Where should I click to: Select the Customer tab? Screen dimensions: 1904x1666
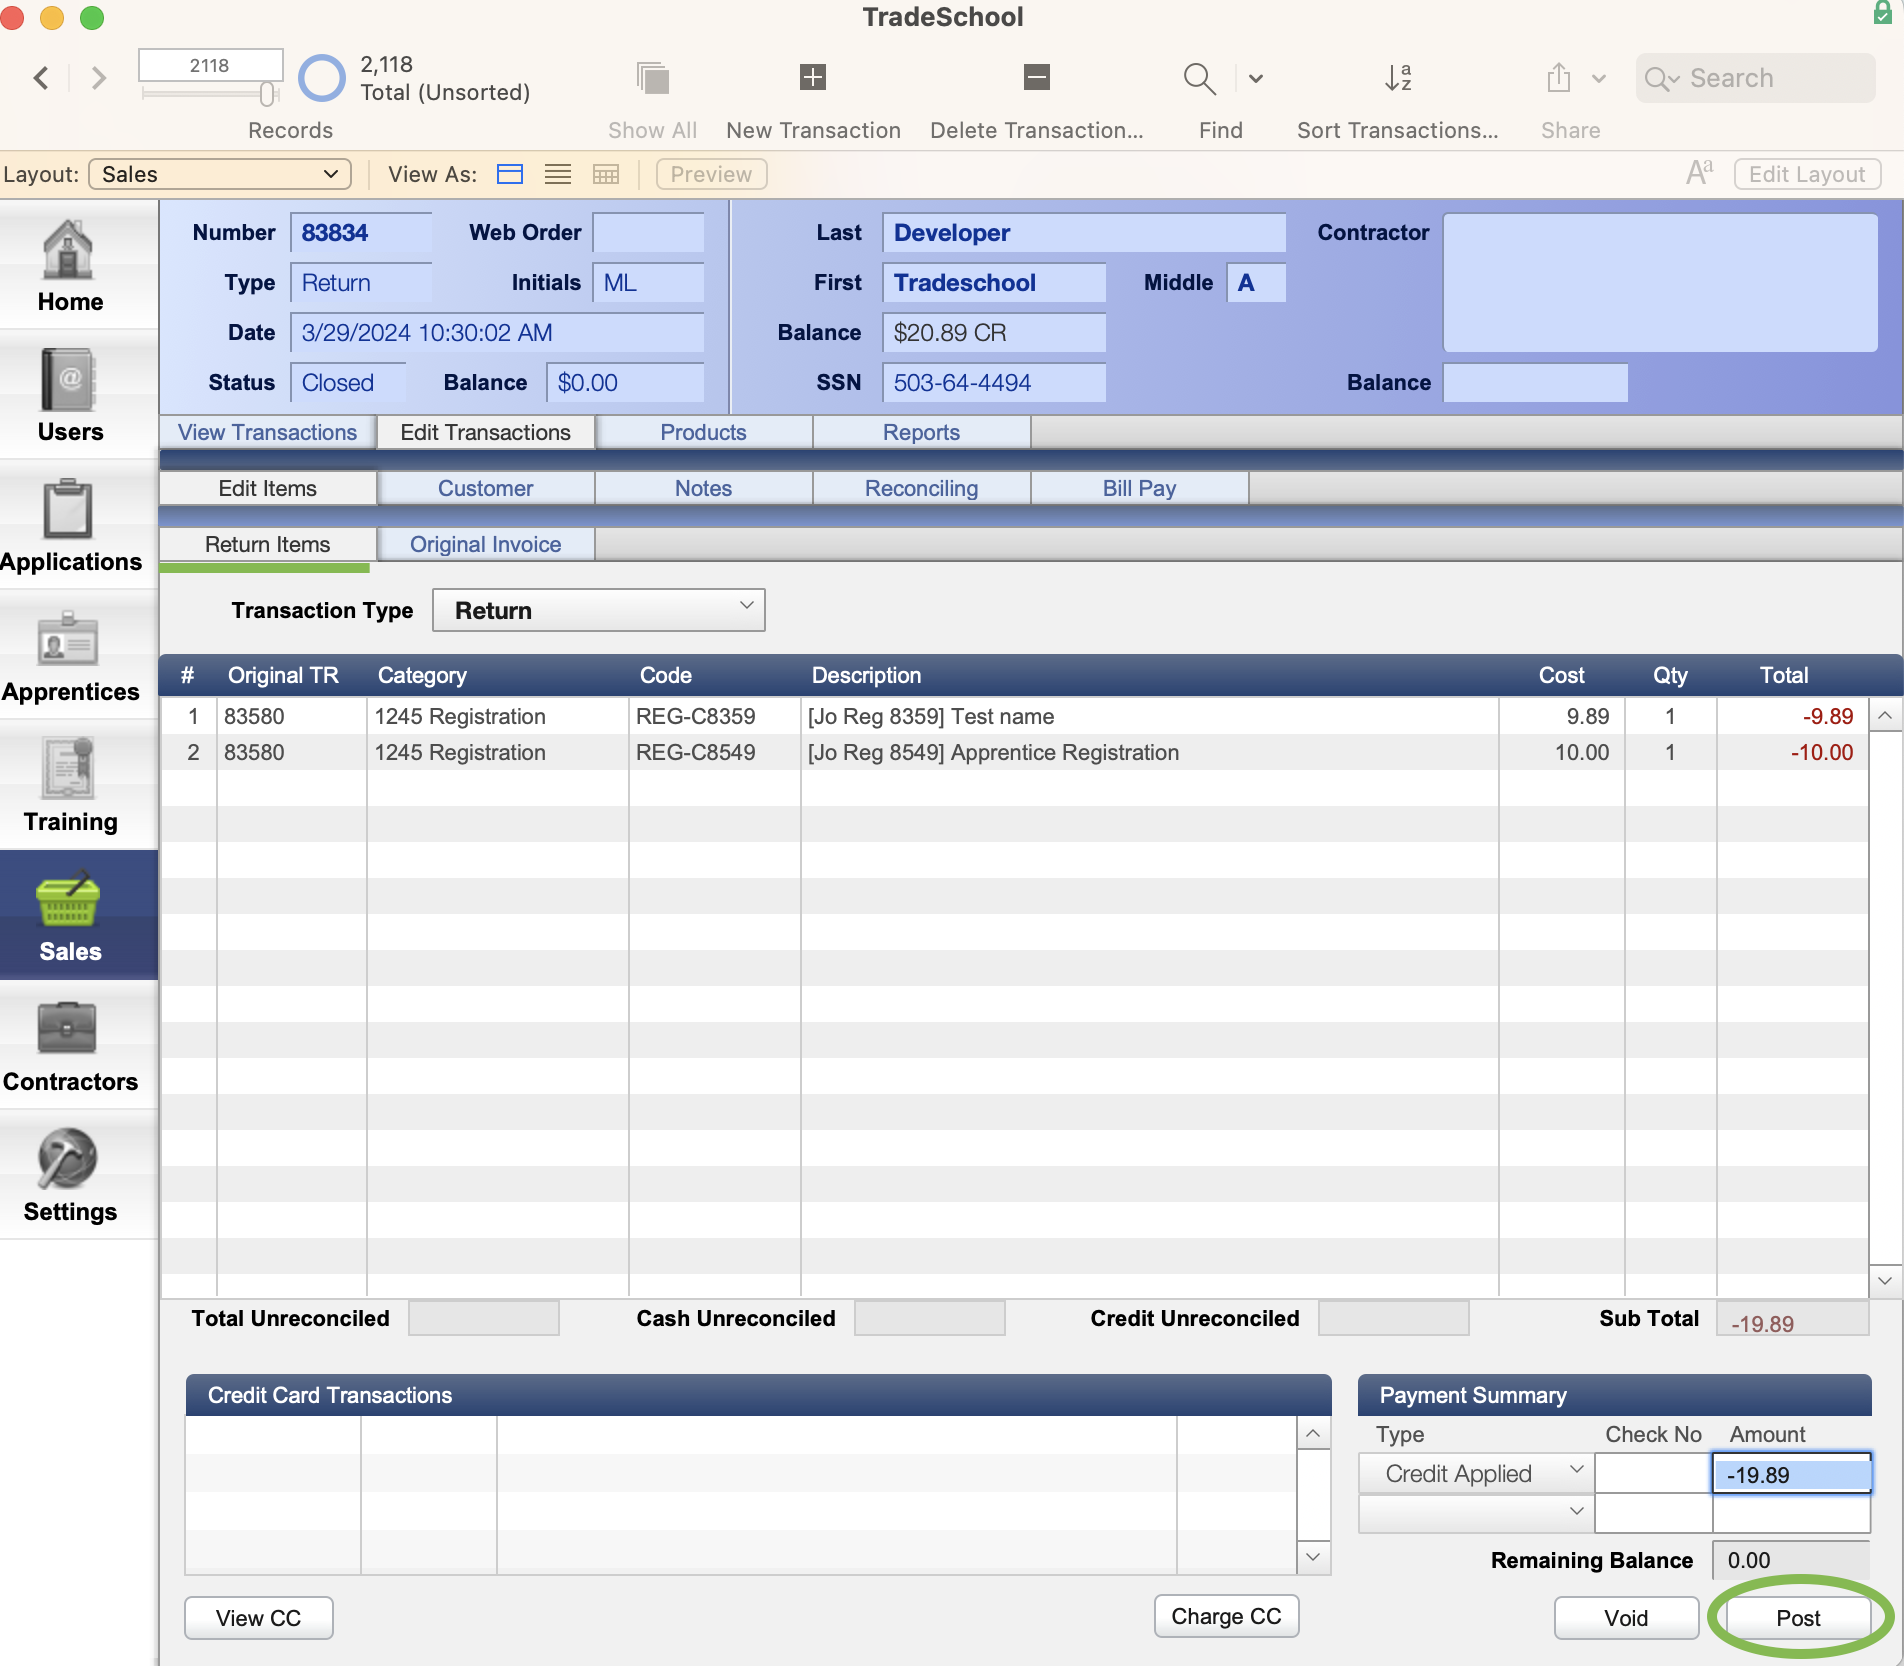pos(485,488)
